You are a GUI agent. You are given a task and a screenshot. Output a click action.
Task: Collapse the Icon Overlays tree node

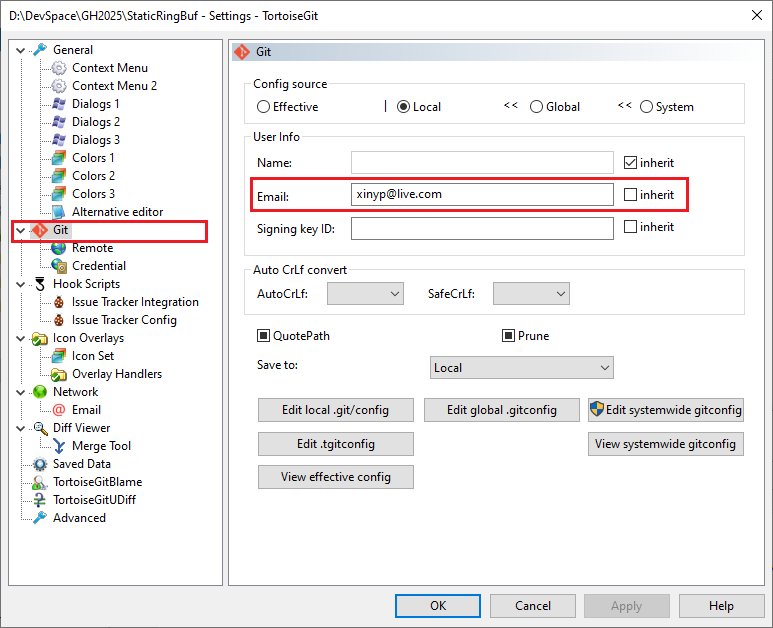20,338
